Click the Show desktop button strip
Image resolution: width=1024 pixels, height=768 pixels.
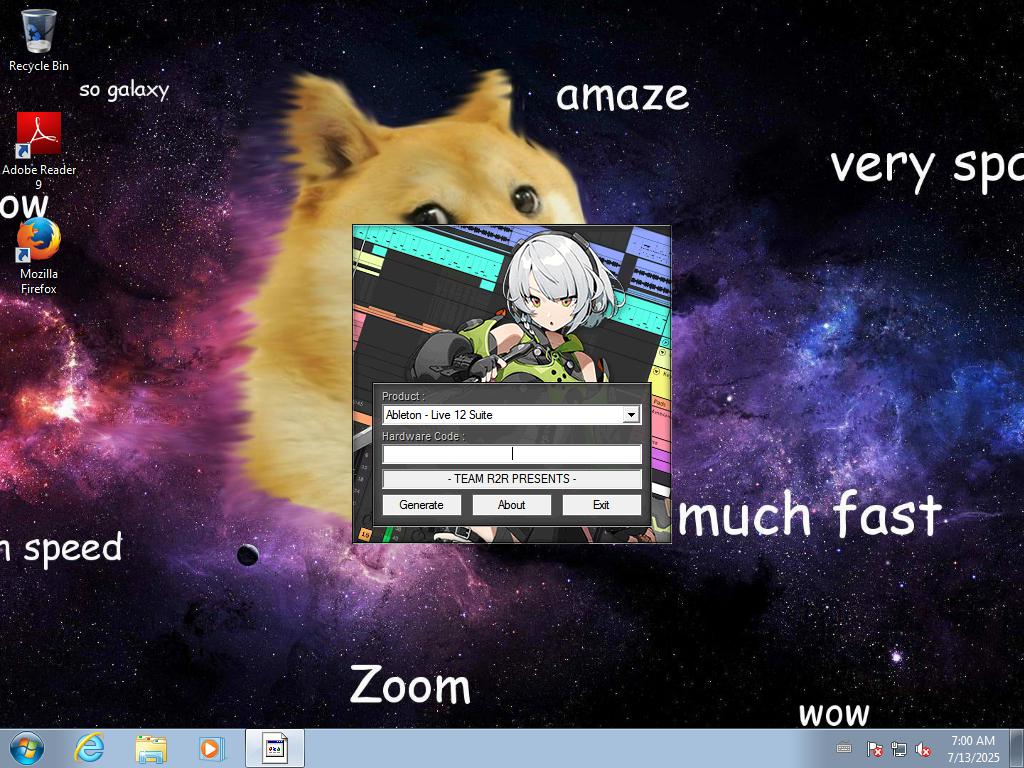[1017, 748]
